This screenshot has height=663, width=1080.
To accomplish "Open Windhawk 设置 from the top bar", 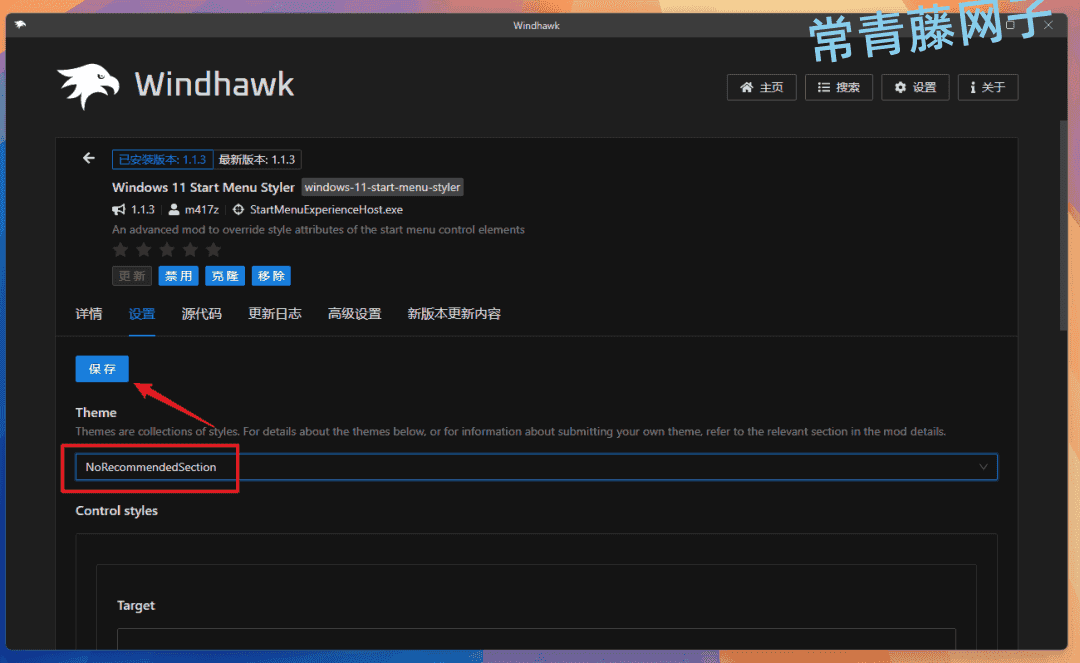I will pos(915,87).
